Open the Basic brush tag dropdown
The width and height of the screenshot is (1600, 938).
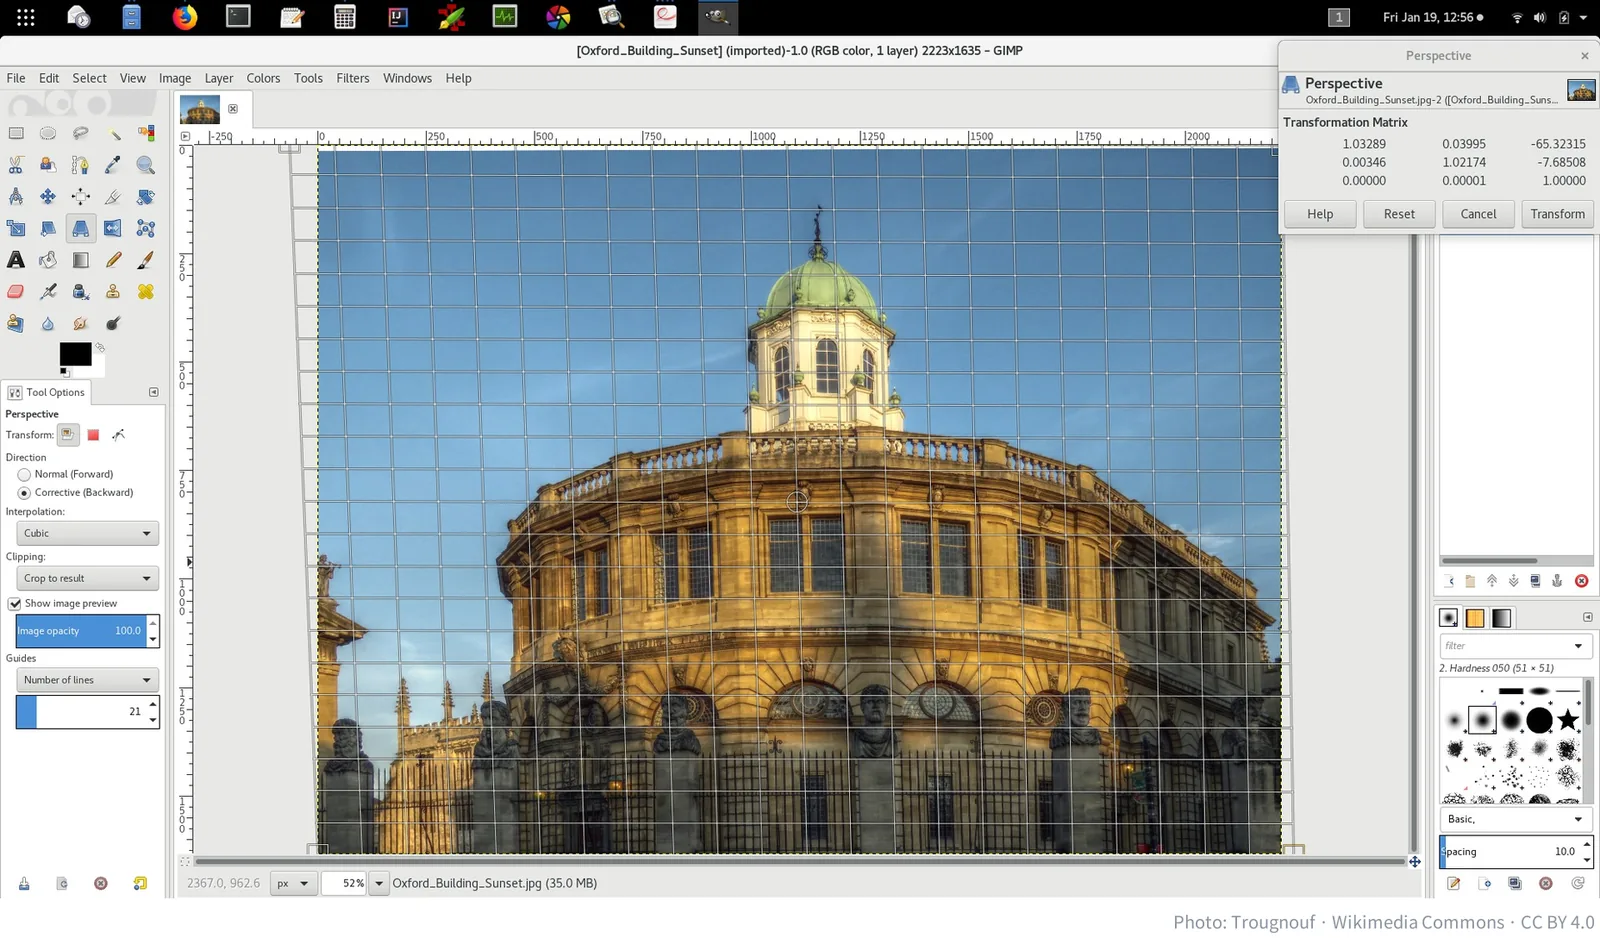1515,819
